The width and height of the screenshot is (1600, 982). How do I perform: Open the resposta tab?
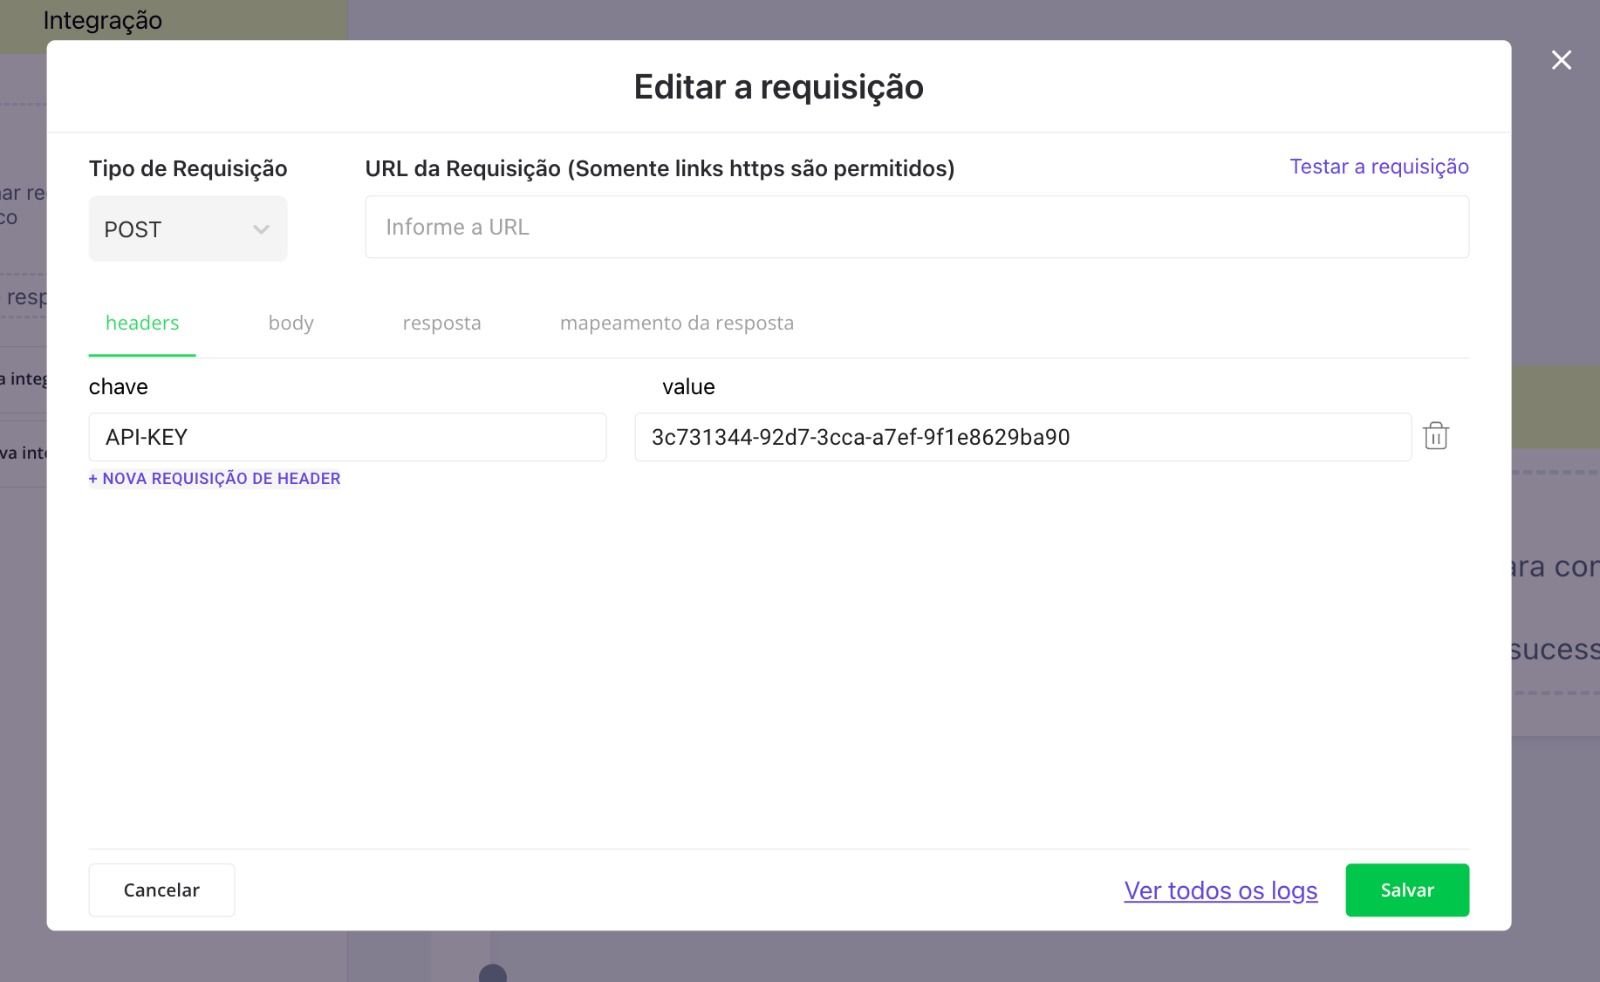441,322
